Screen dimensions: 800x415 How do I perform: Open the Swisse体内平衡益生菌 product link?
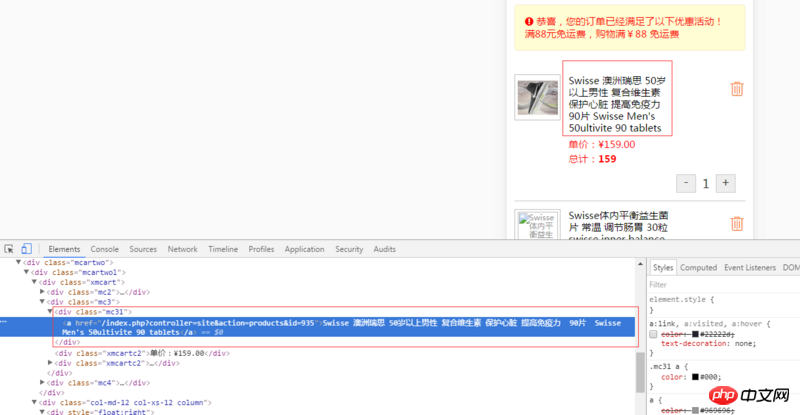[618, 227]
